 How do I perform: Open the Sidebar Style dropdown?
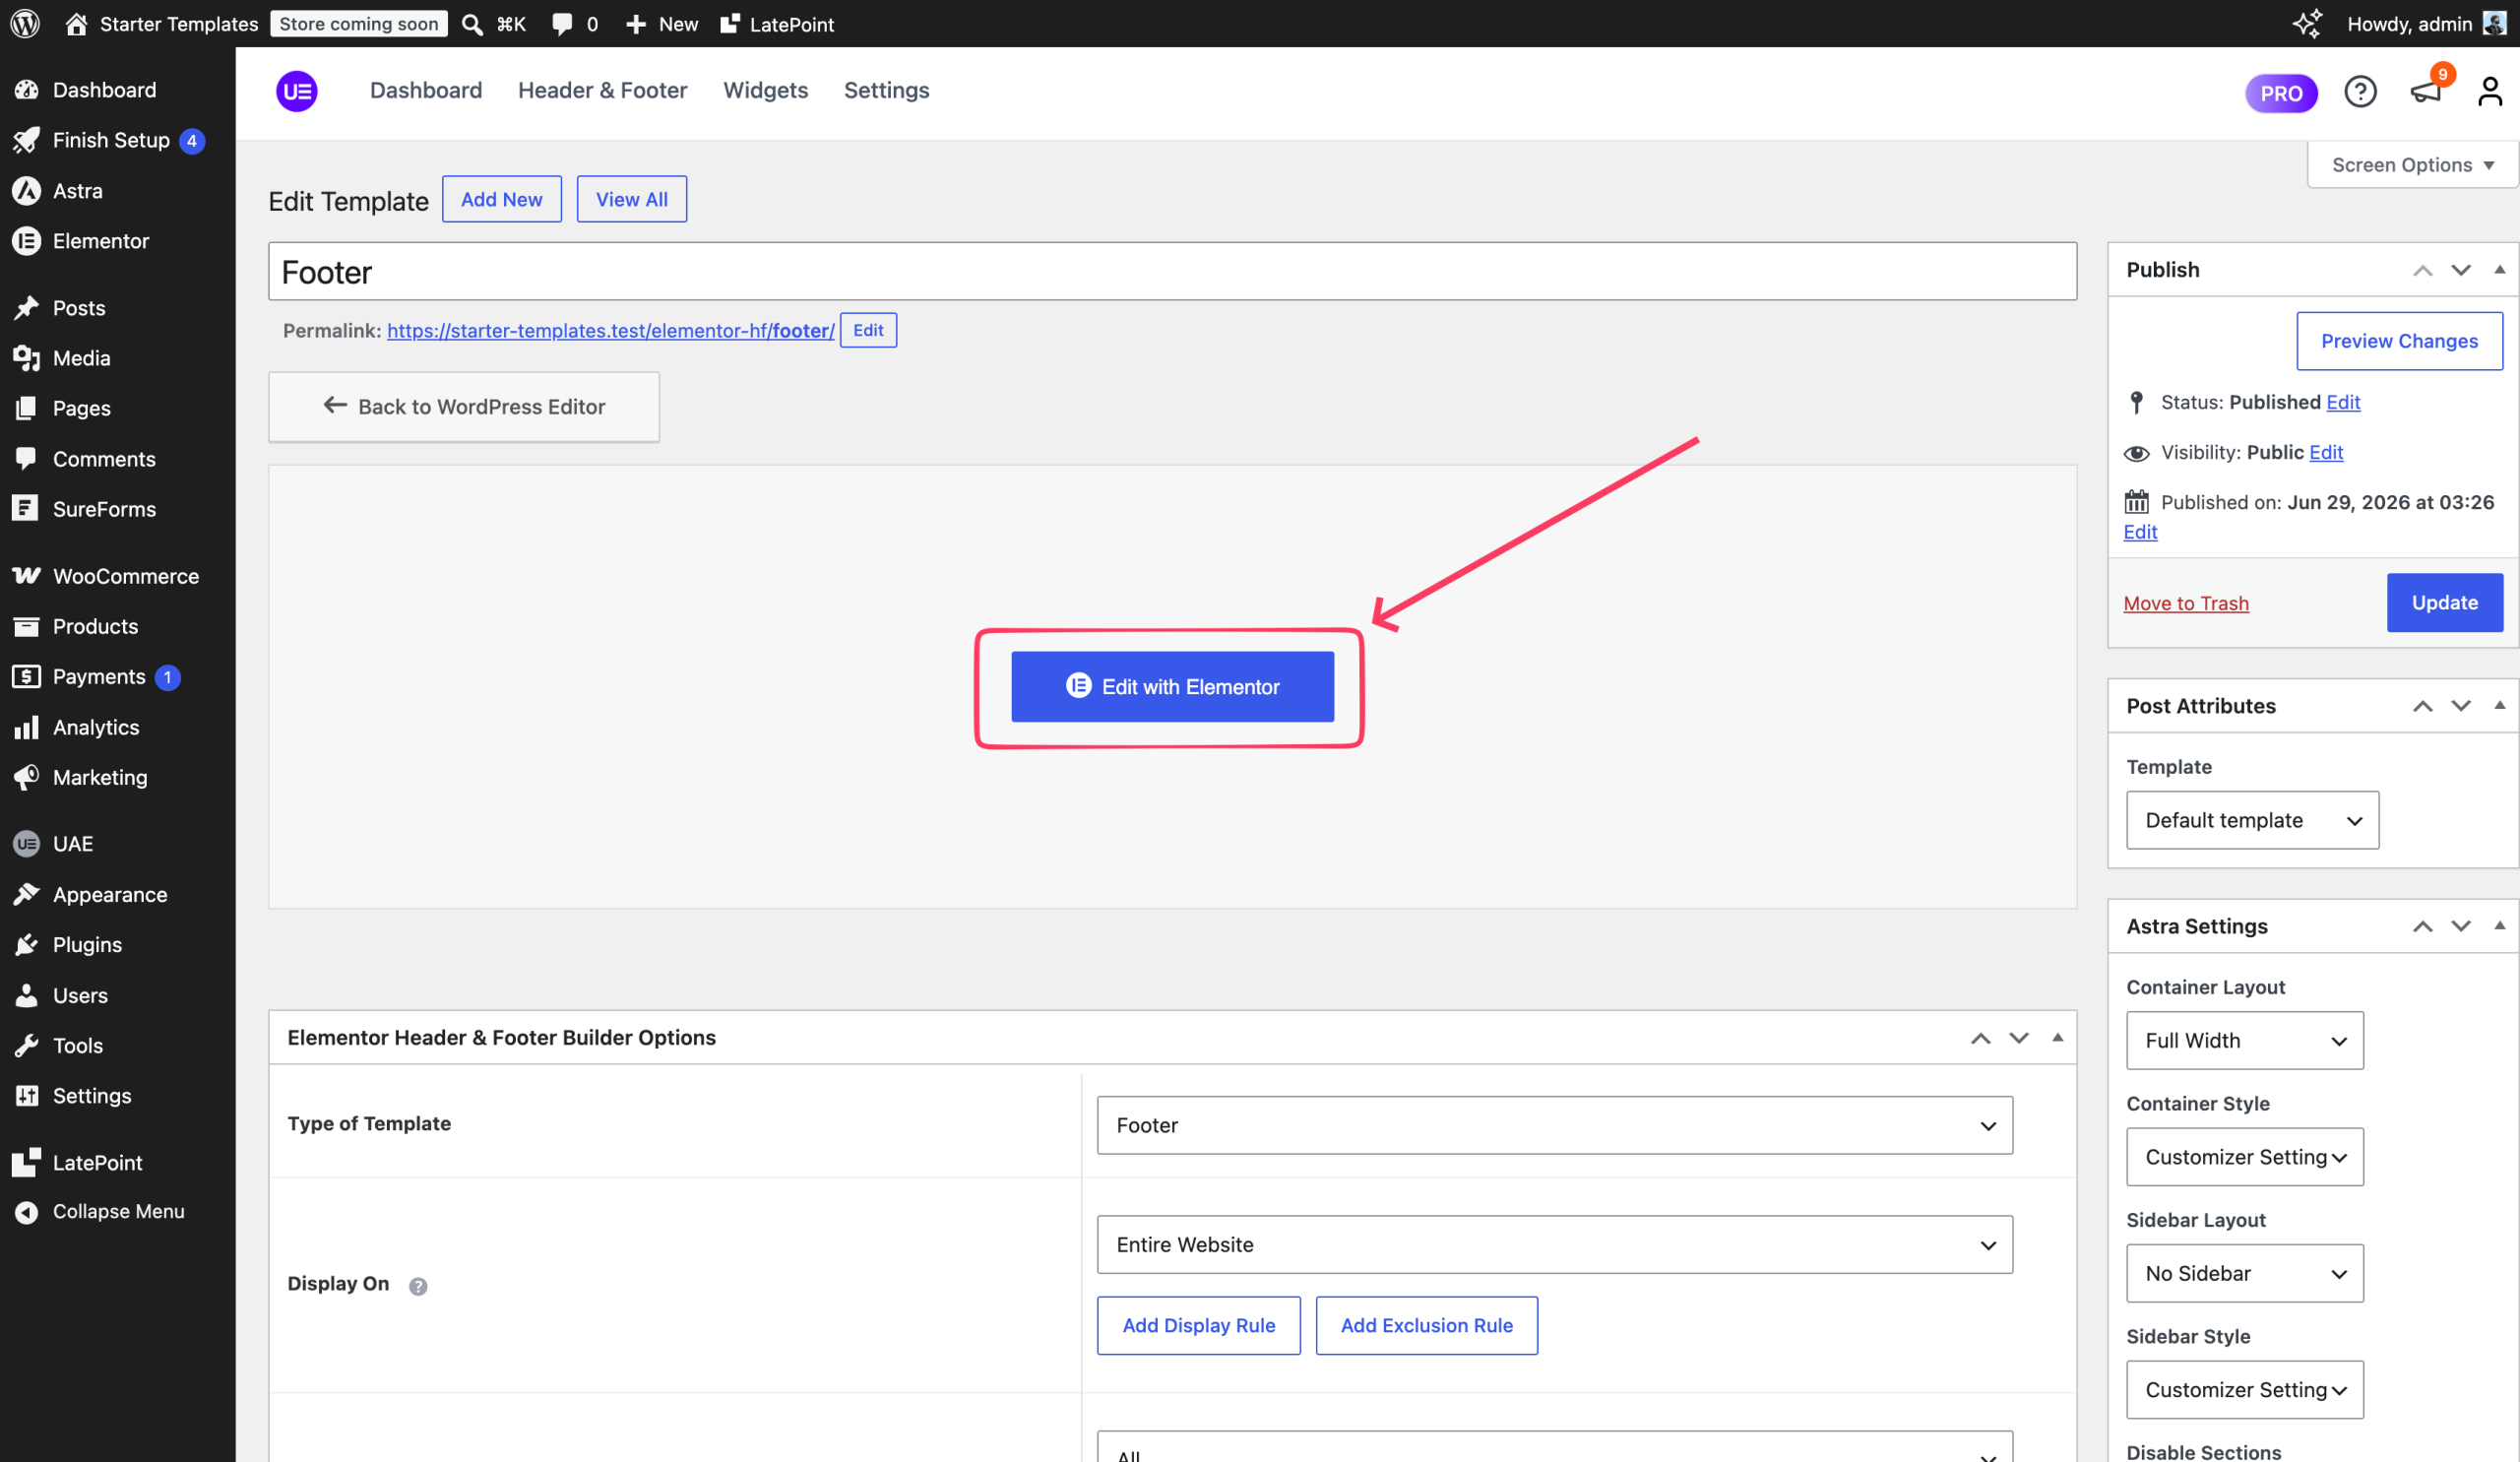tap(2244, 1390)
